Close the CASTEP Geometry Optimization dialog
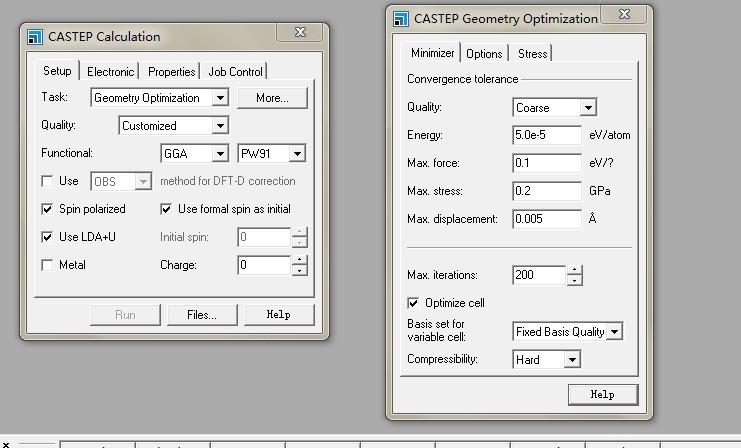Screen dimensions: 741x448 624,14
